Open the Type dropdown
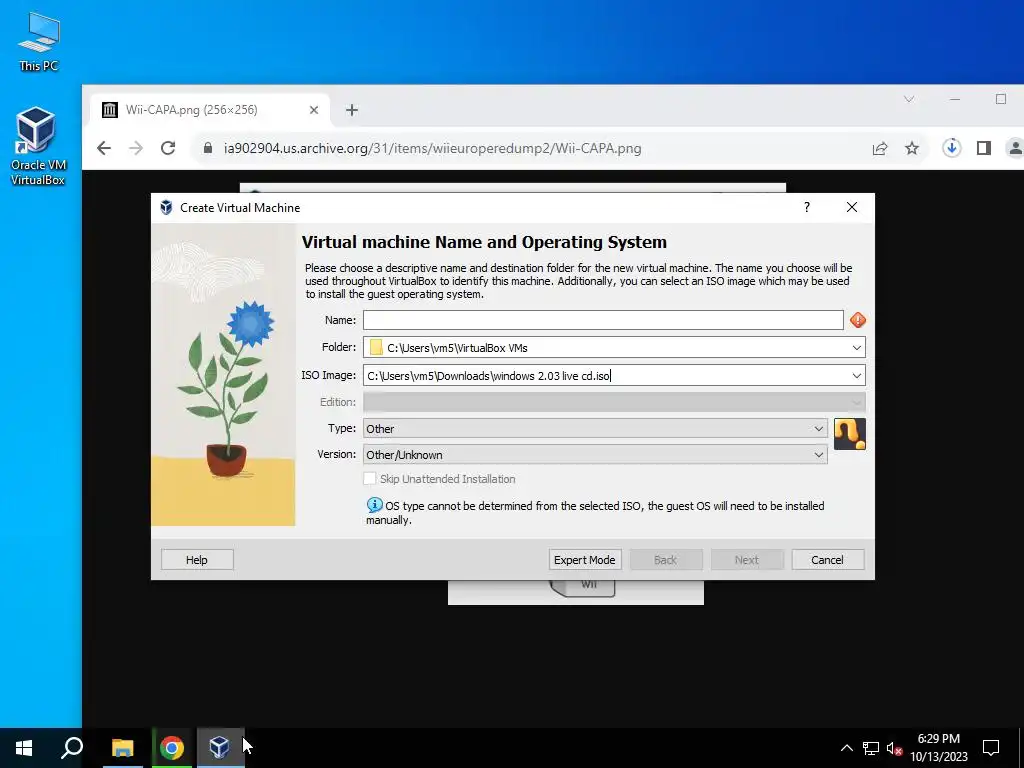Image resolution: width=1024 pixels, height=768 pixels. point(595,428)
